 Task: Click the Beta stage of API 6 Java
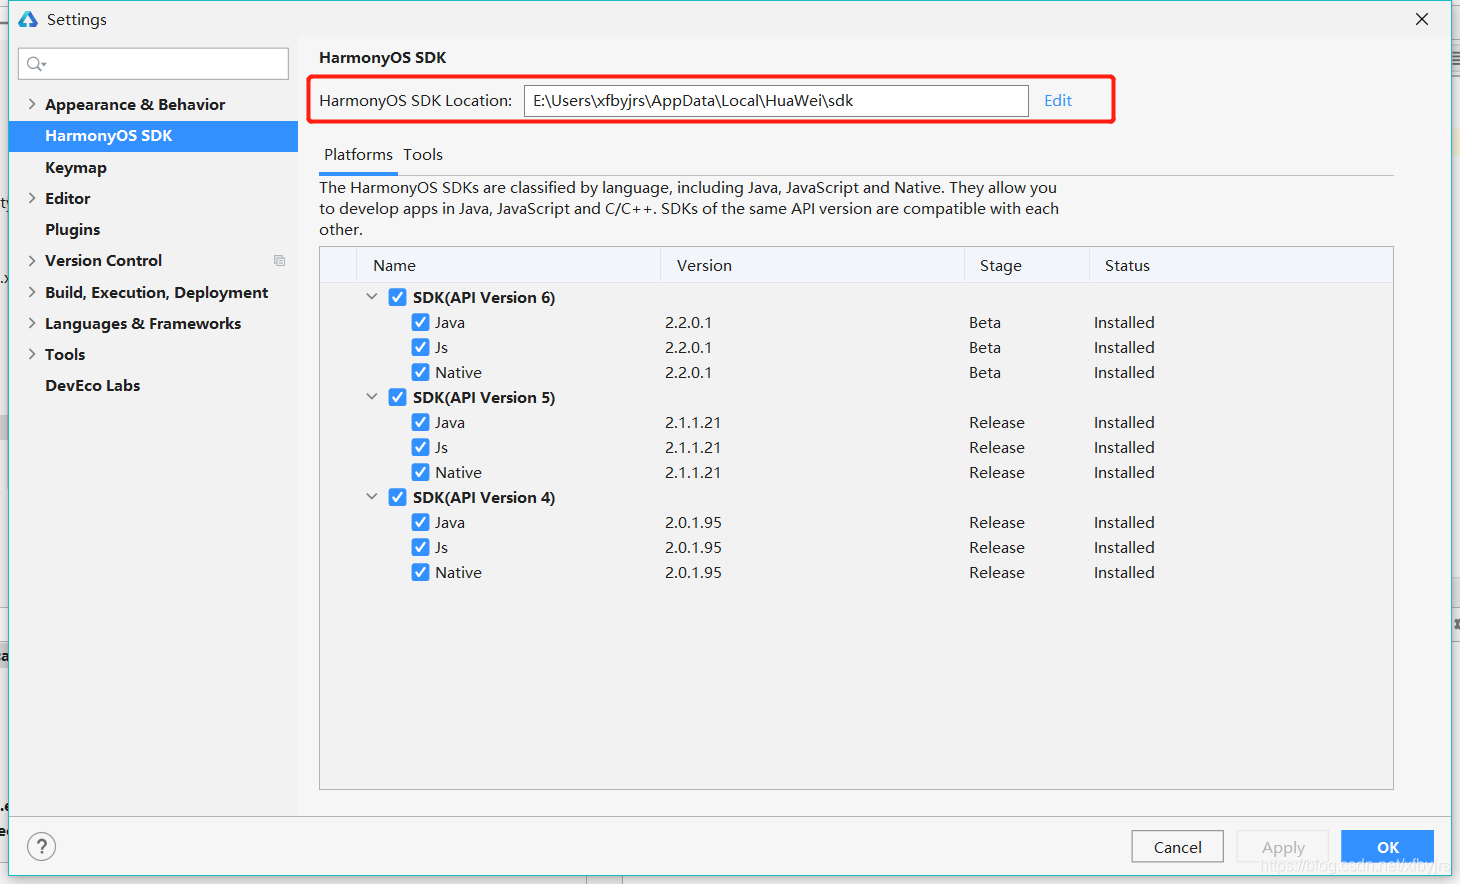pyautogui.click(x=985, y=322)
